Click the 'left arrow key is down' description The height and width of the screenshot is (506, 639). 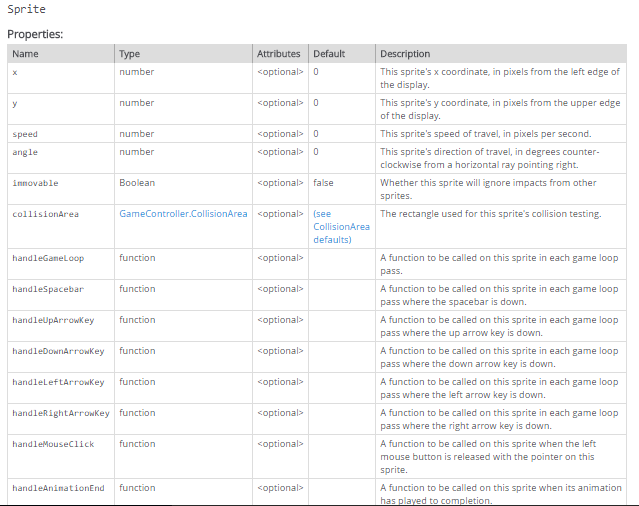[499, 388]
